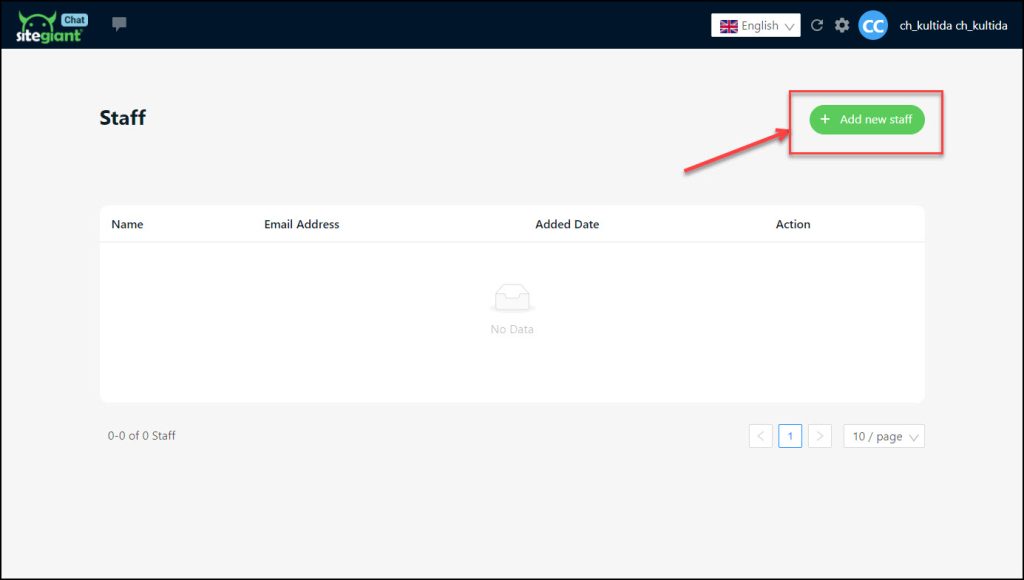Click the Add new staff button
Viewport: 1024px width, 580px height.
point(867,120)
